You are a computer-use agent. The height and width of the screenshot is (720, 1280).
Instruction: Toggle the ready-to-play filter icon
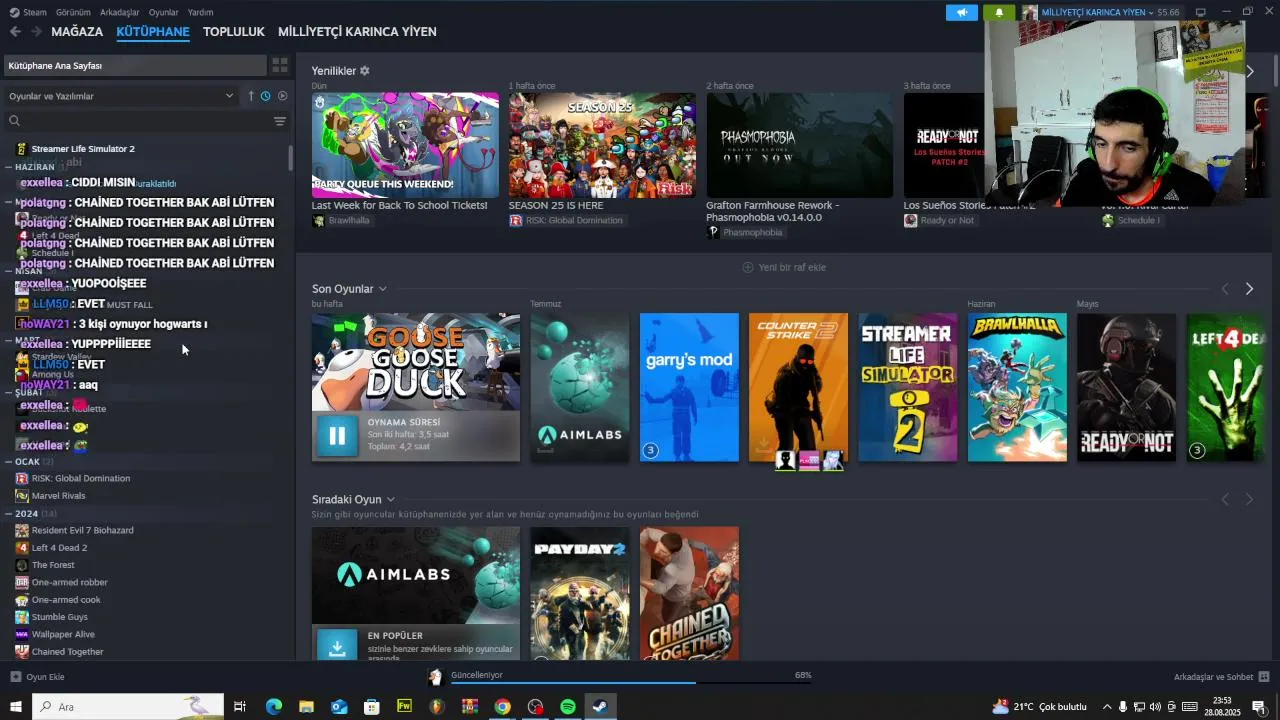282,96
